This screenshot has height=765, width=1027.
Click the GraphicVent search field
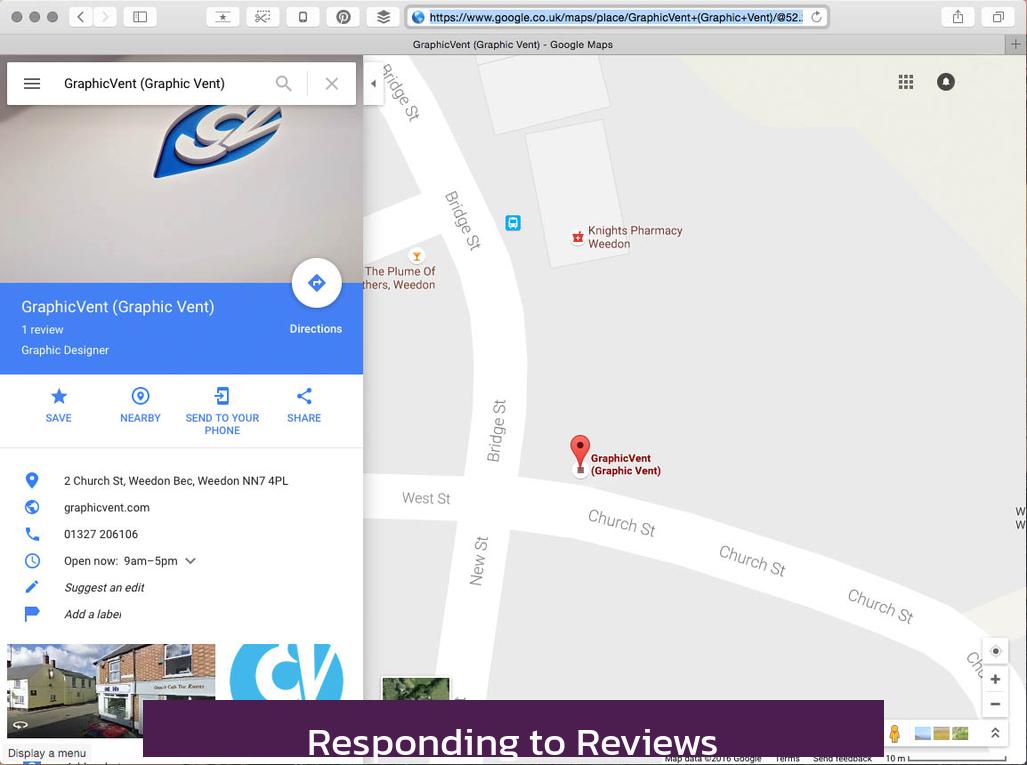[x=144, y=83]
